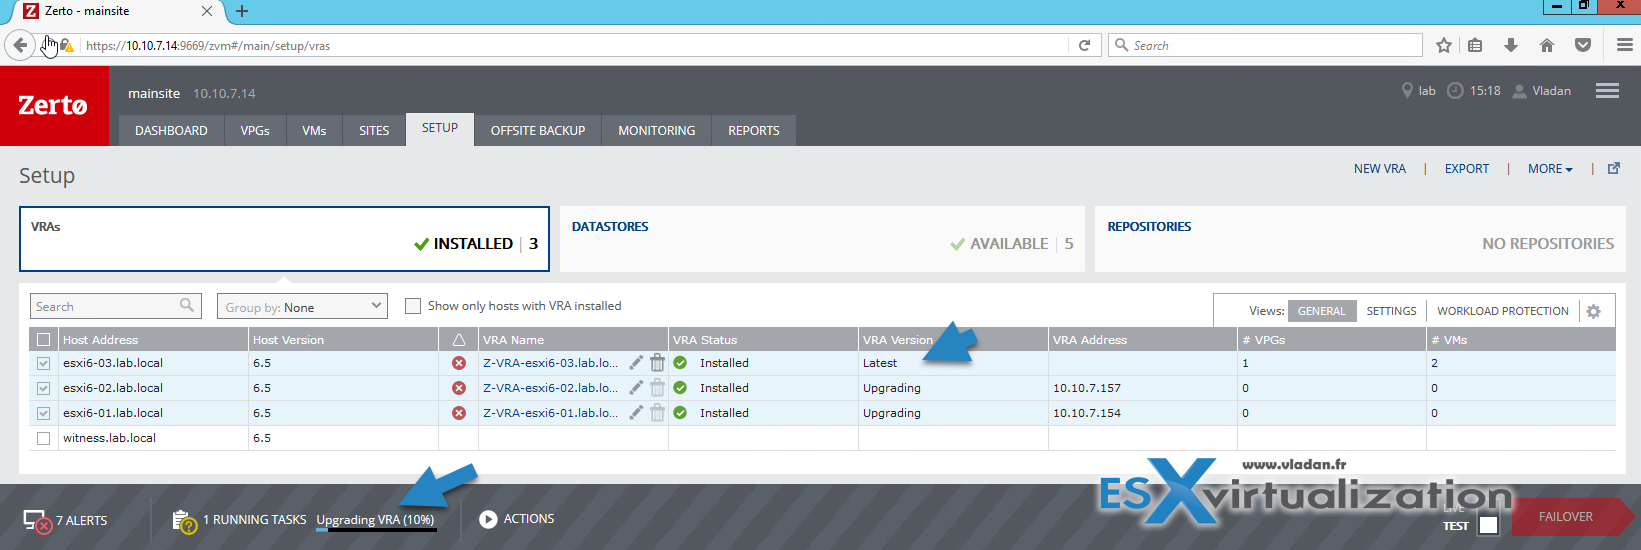
Task: Click the browser address bar URL
Action: click(208, 46)
